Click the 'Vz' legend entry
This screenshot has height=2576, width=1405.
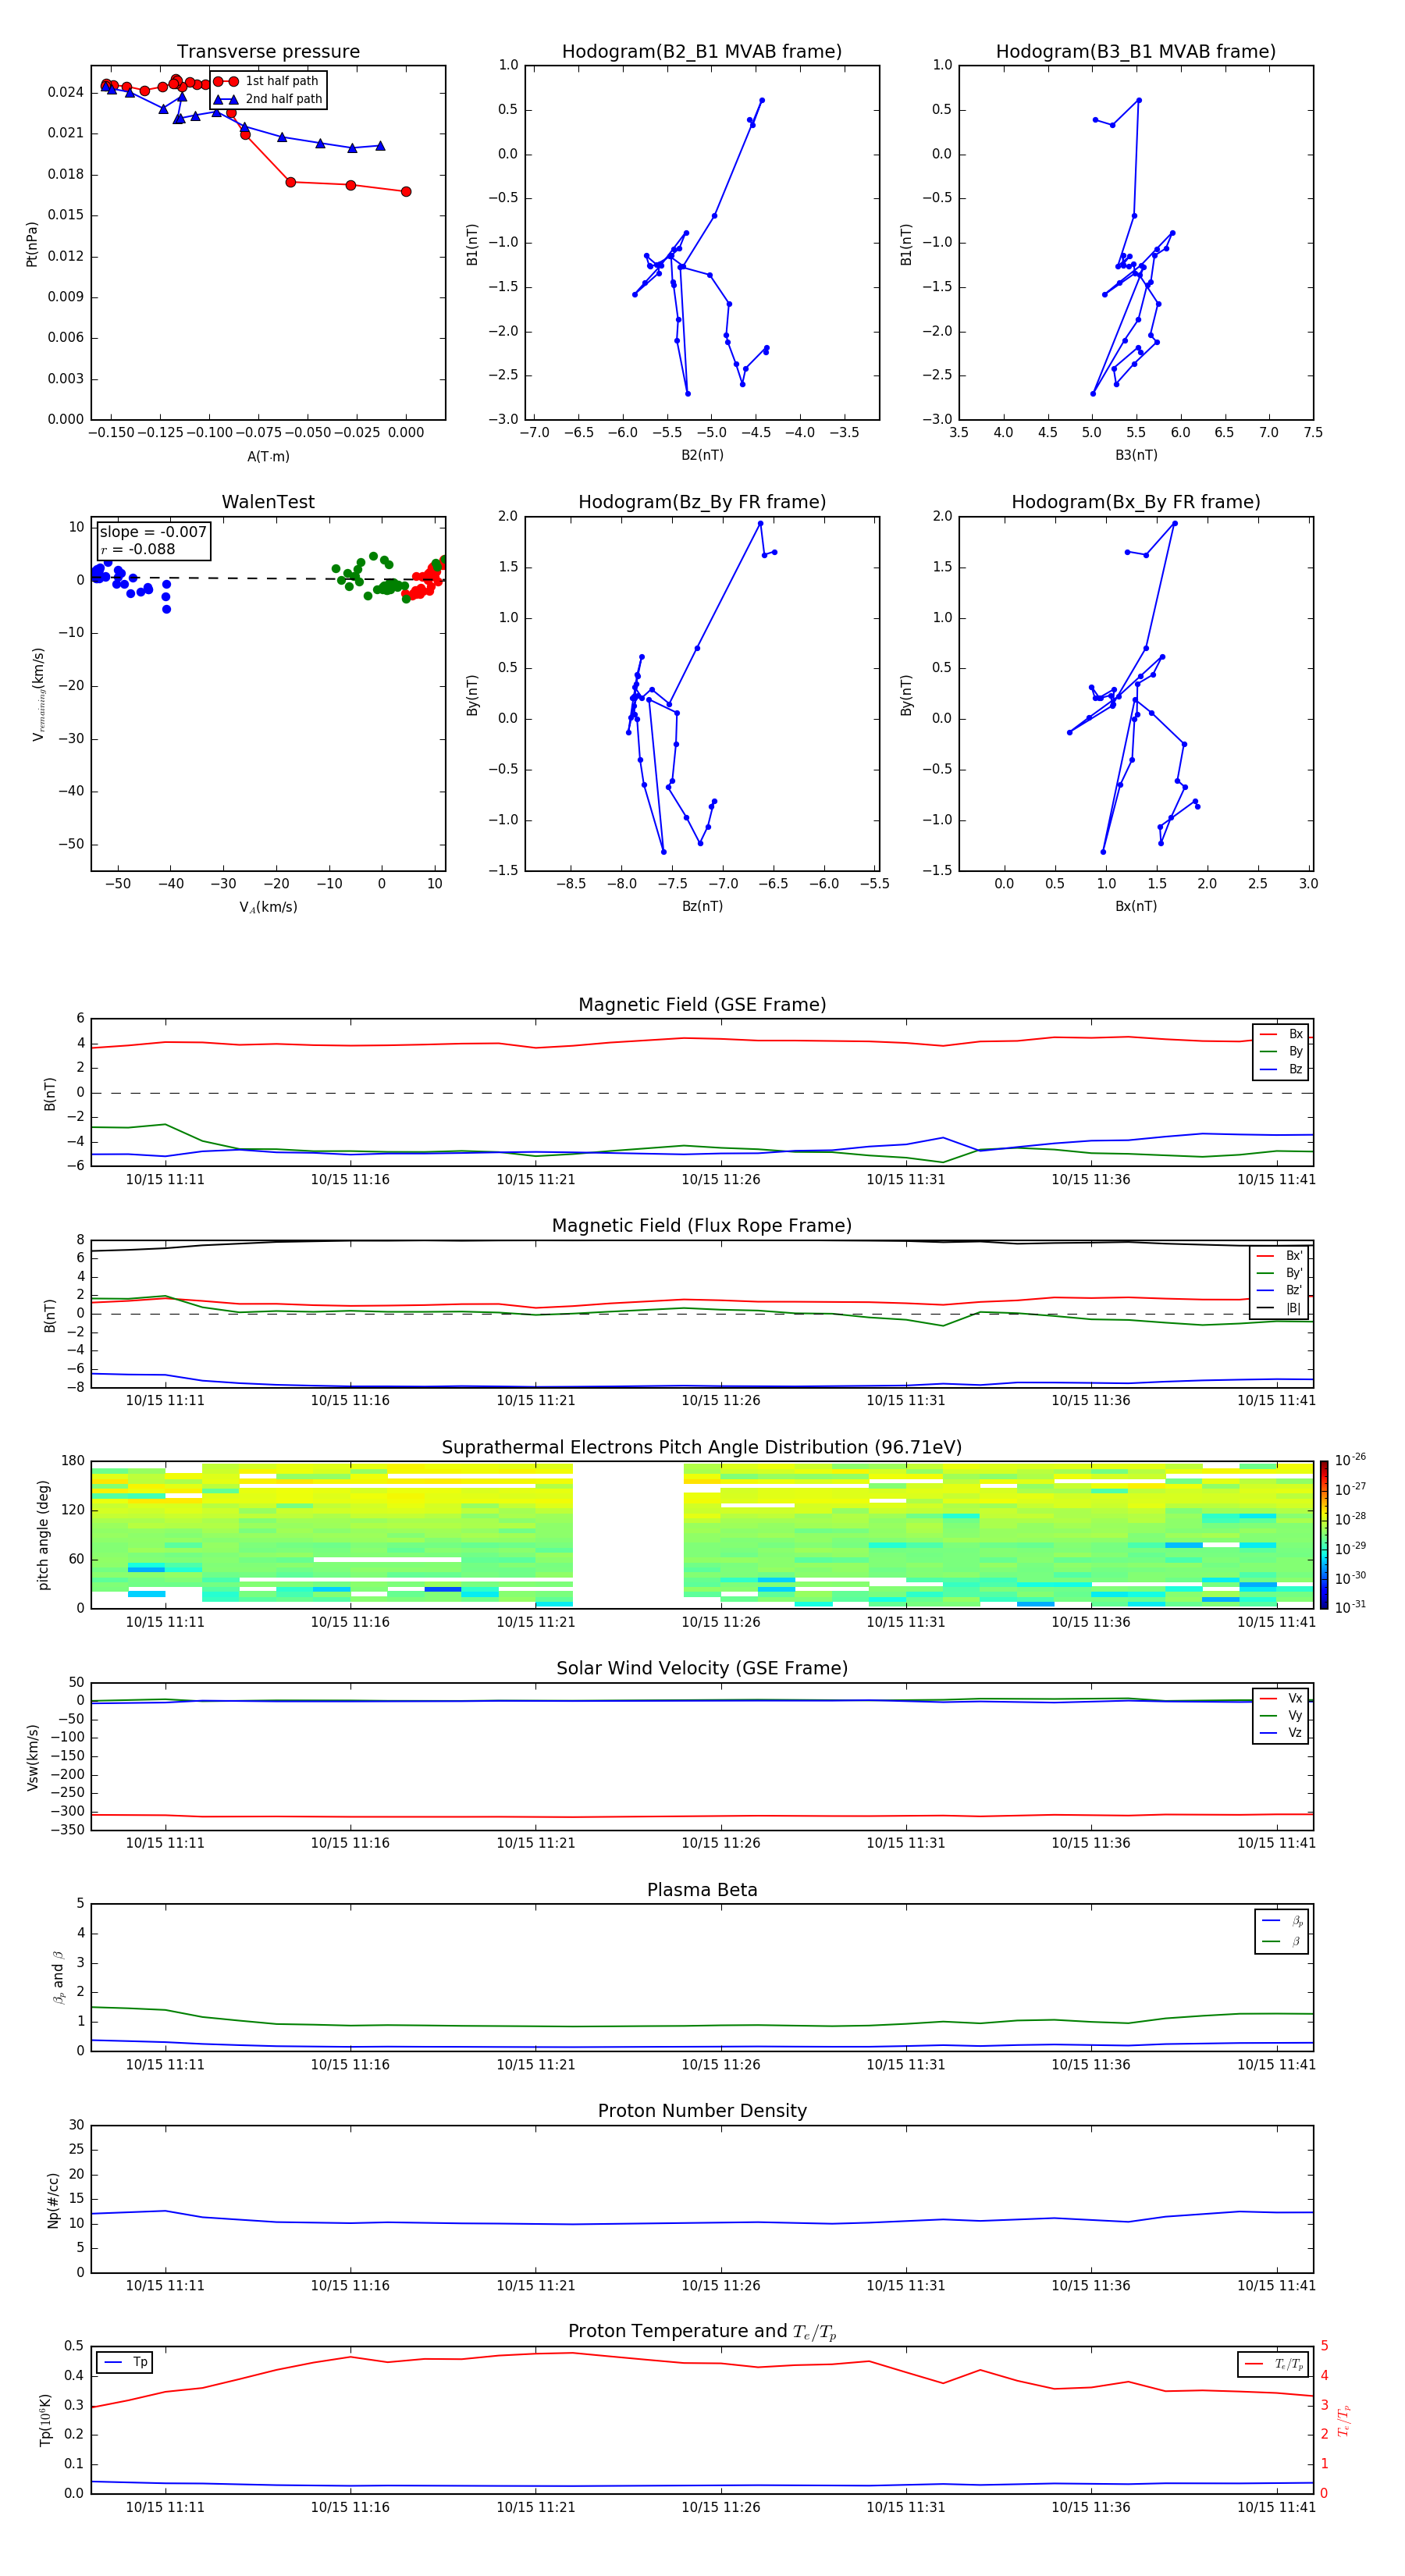coord(1282,1733)
